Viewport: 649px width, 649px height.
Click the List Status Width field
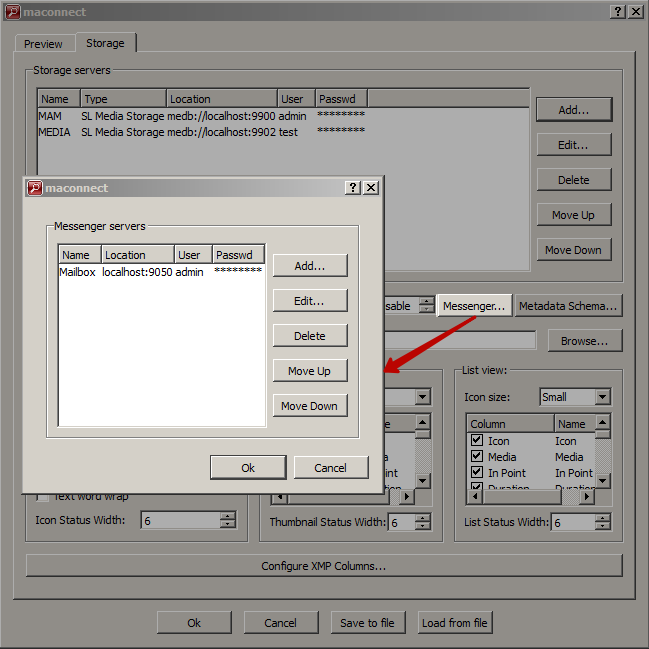click(573, 522)
